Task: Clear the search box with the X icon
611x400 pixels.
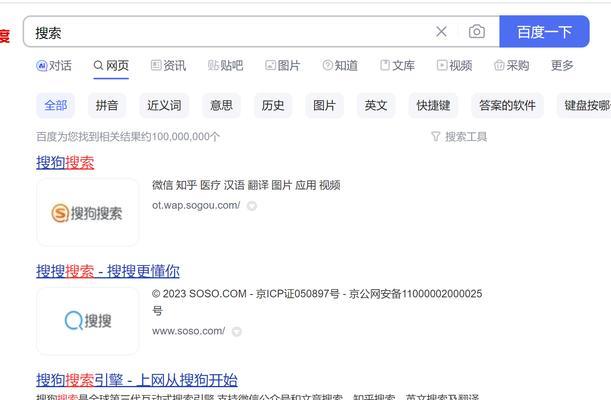Action: point(441,32)
